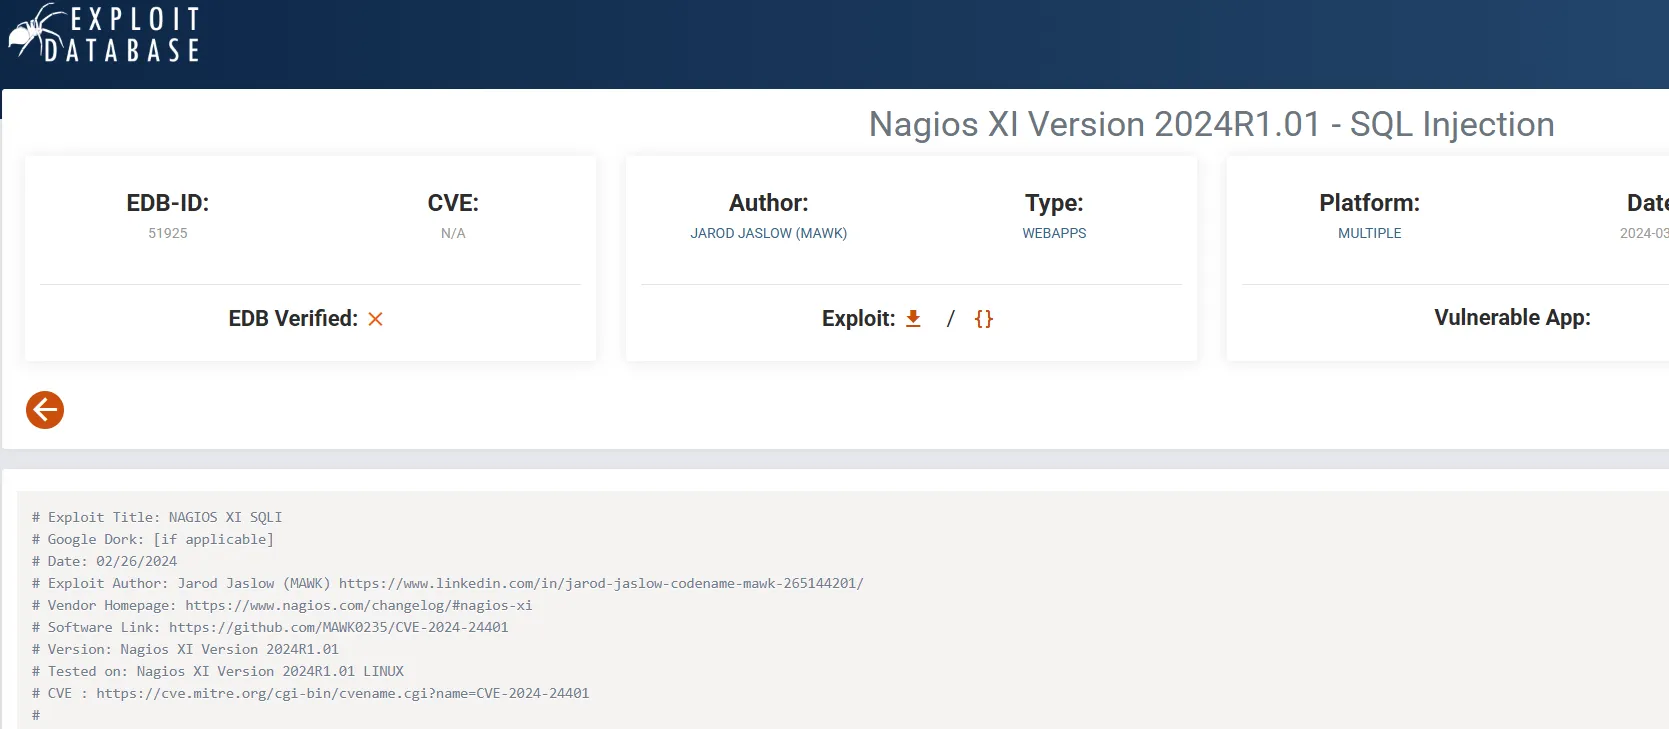Click the Exploit Title line in code block
Viewport: 1669px width, 729px height.
pos(157,517)
